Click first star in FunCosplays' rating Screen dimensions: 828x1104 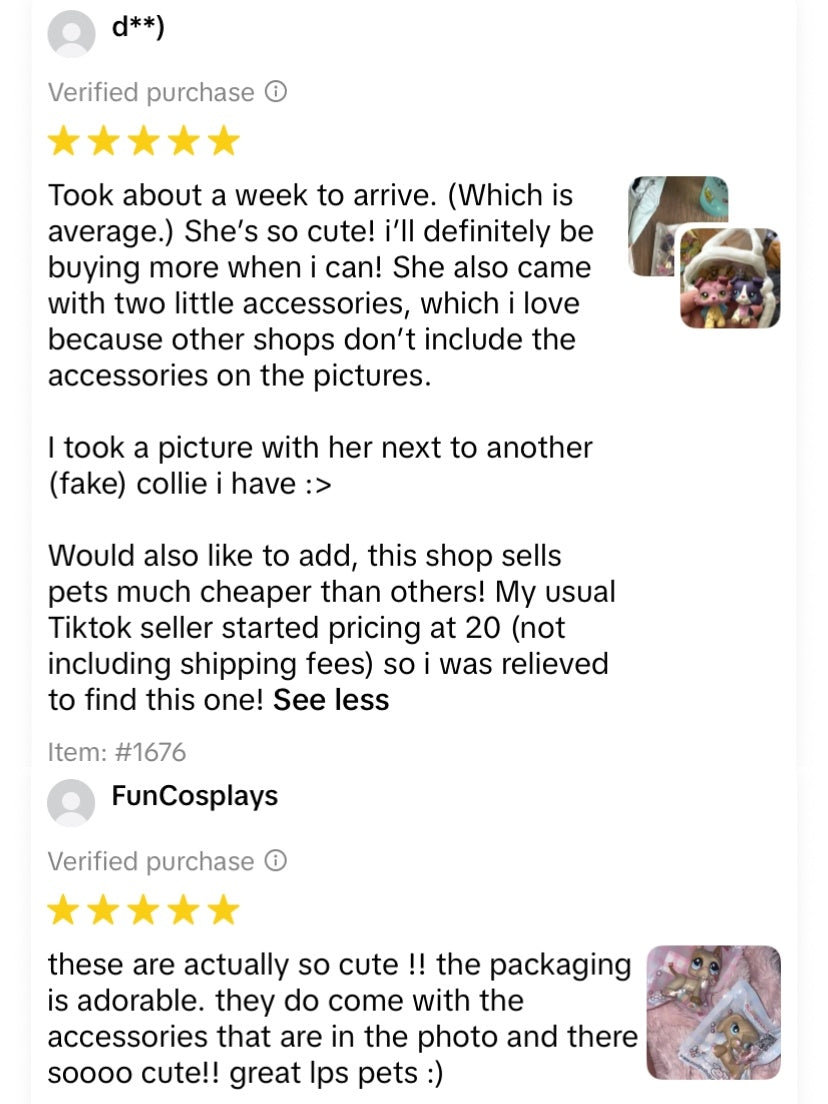coord(63,910)
